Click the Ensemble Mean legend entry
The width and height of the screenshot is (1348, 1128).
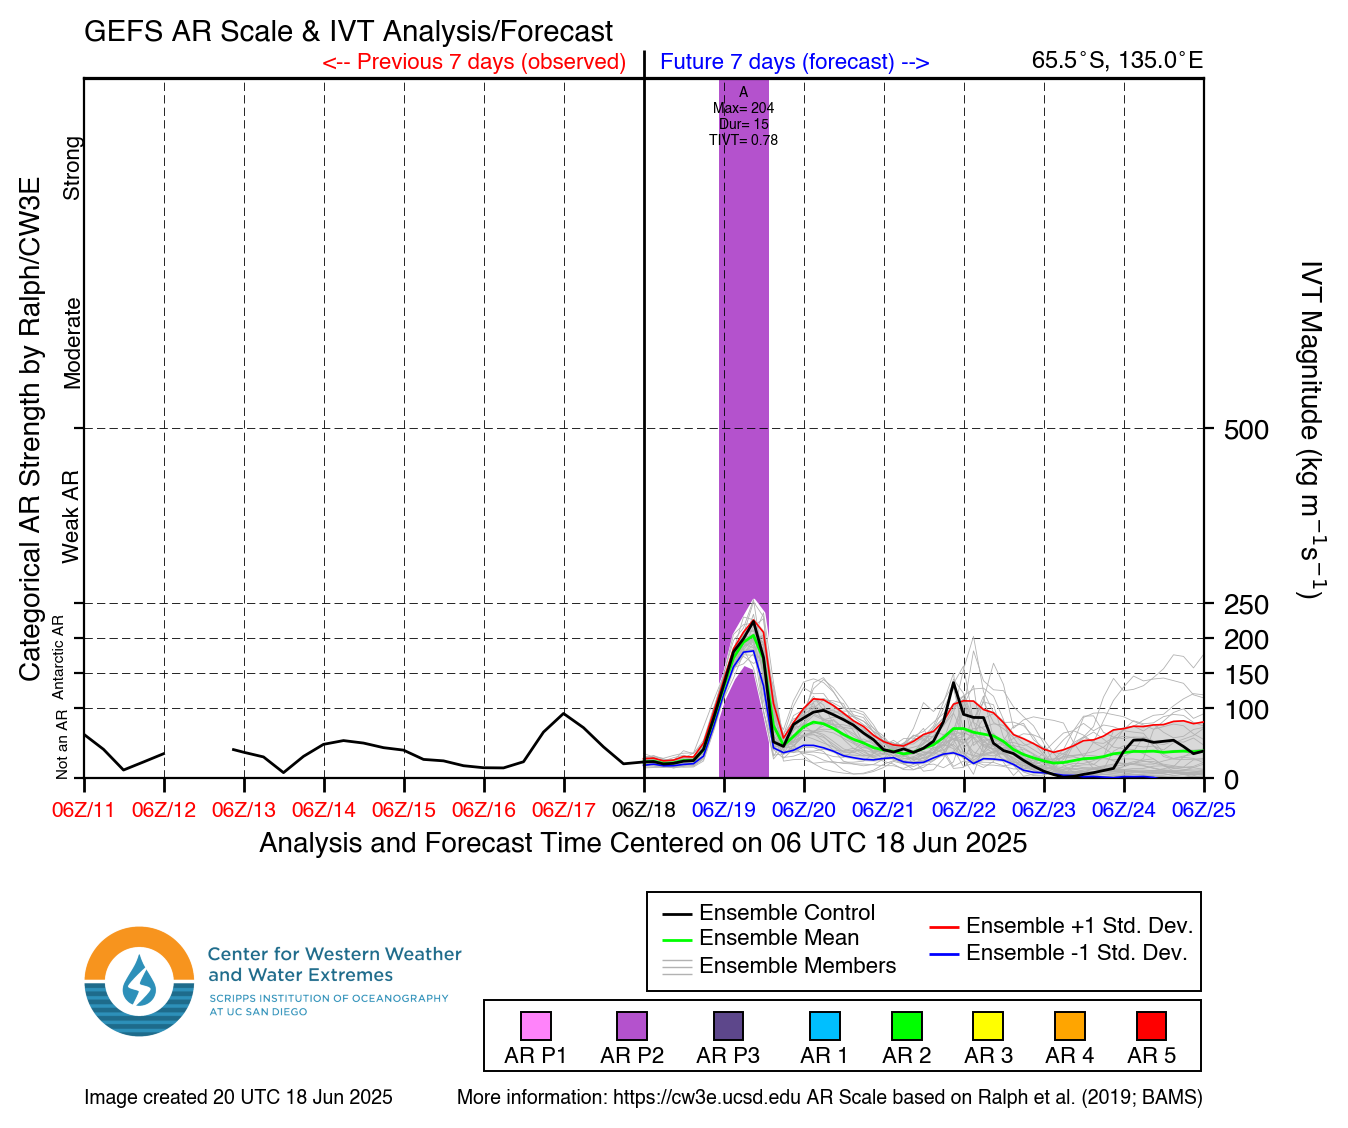tap(760, 938)
